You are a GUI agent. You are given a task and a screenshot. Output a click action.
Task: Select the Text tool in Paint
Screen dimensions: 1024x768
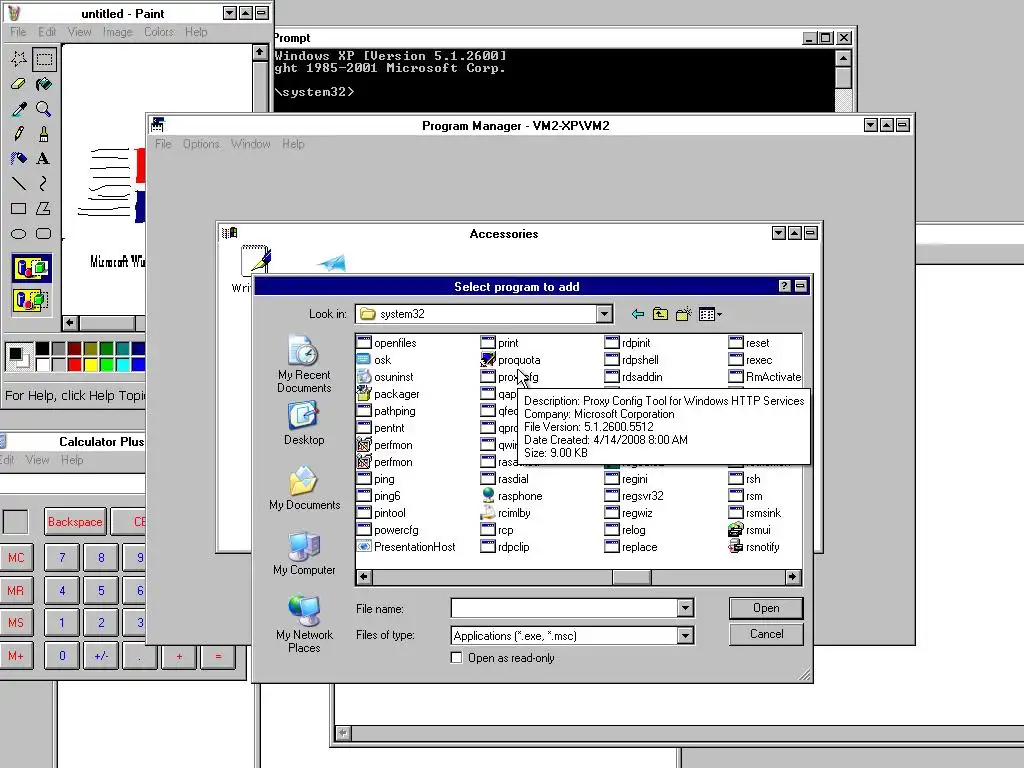44,159
